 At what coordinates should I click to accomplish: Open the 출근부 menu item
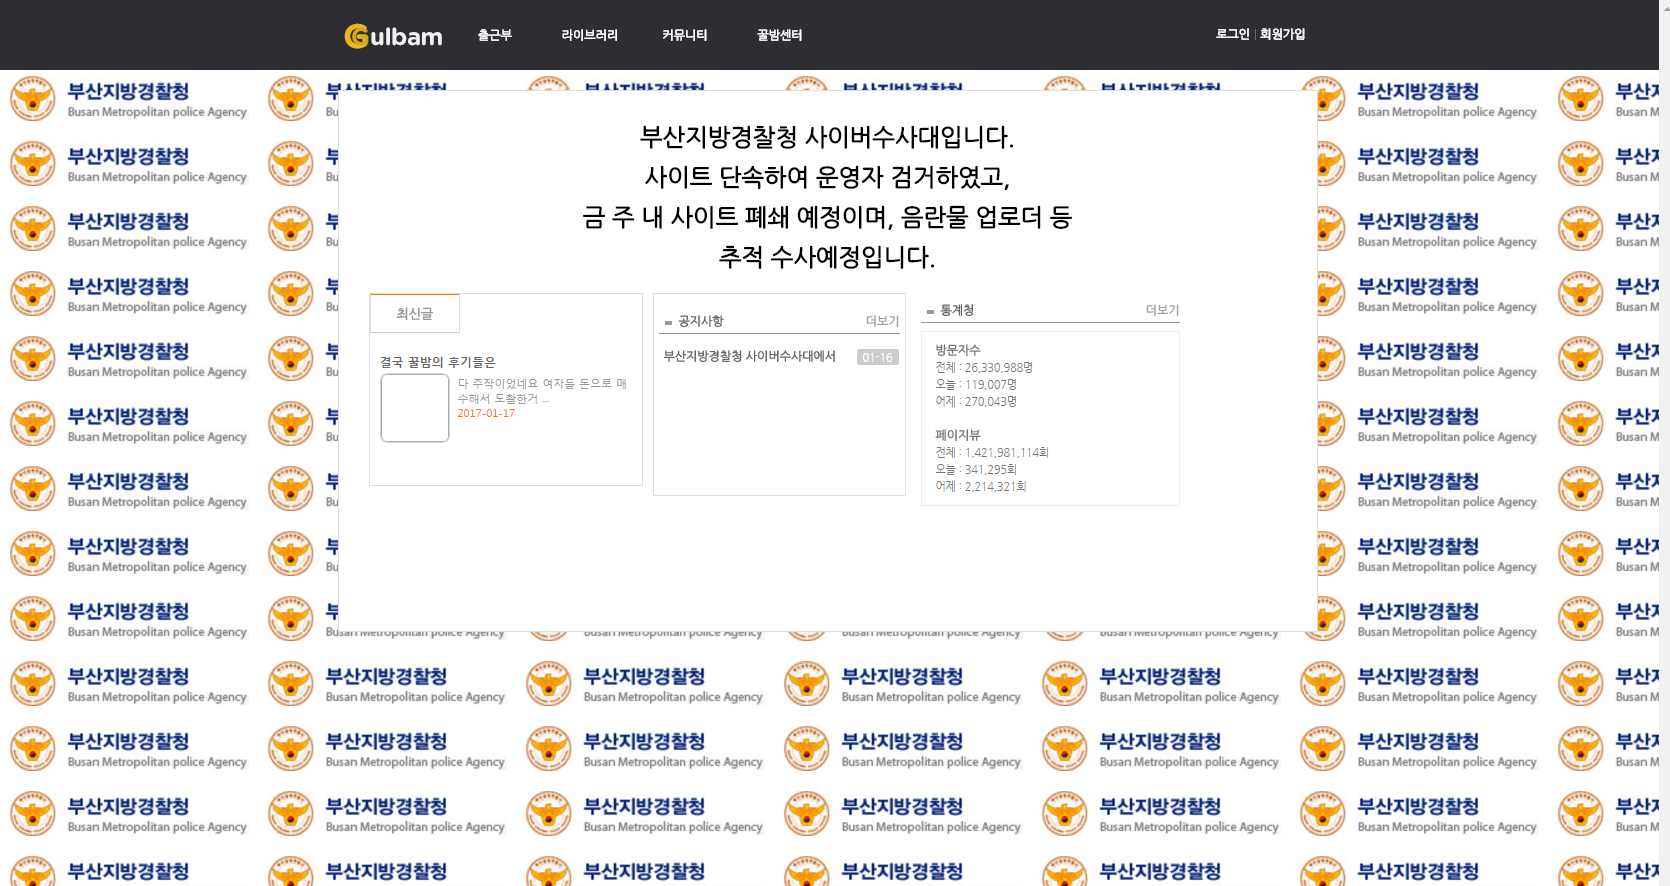pyautogui.click(x=494, y=35)
